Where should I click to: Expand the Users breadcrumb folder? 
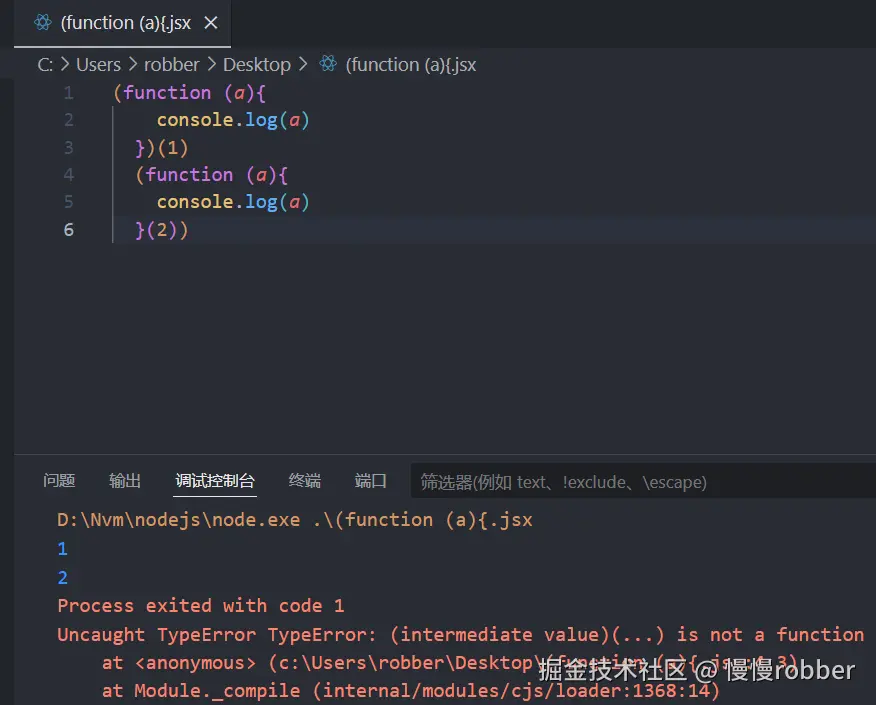(98, 65)
